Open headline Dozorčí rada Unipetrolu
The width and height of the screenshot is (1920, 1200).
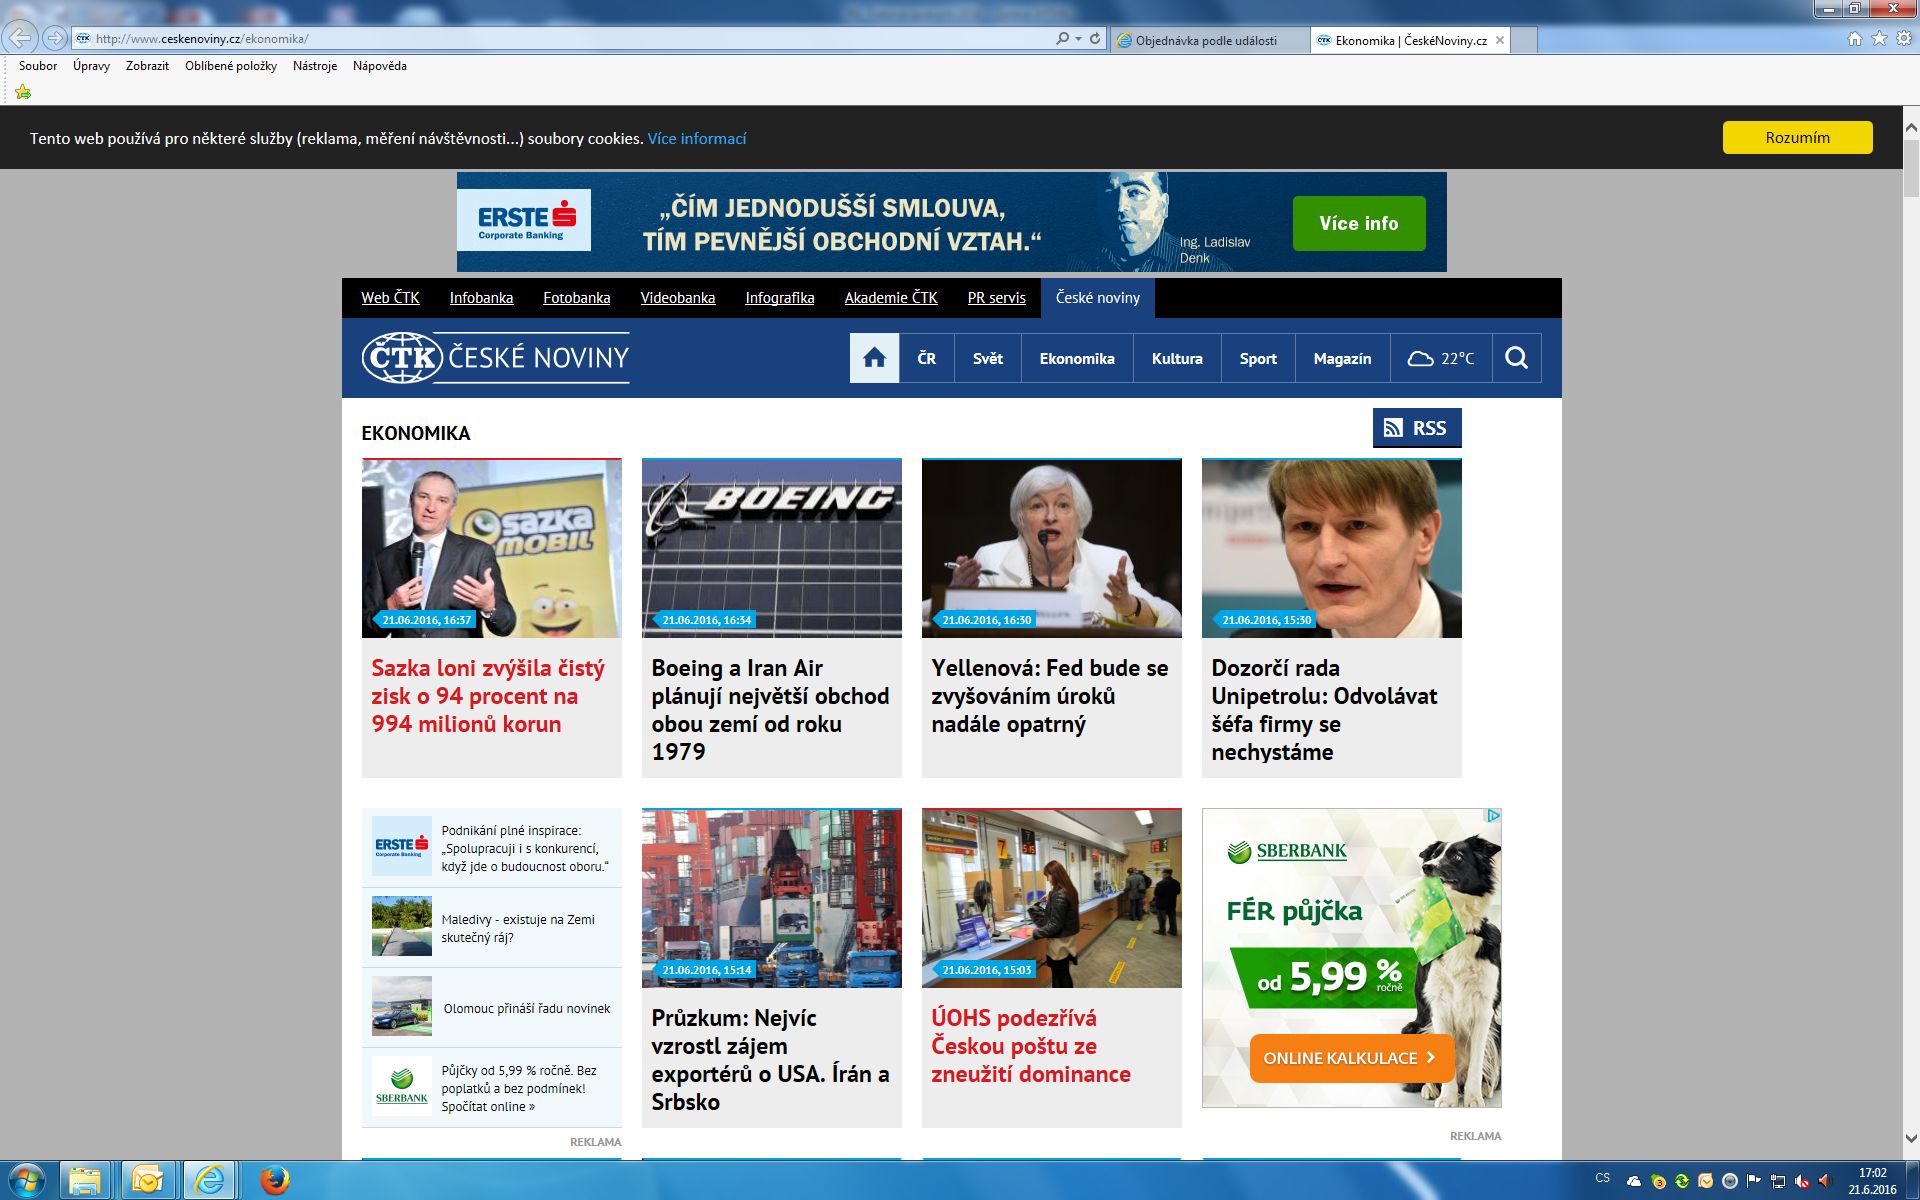tap(1324, 710)
